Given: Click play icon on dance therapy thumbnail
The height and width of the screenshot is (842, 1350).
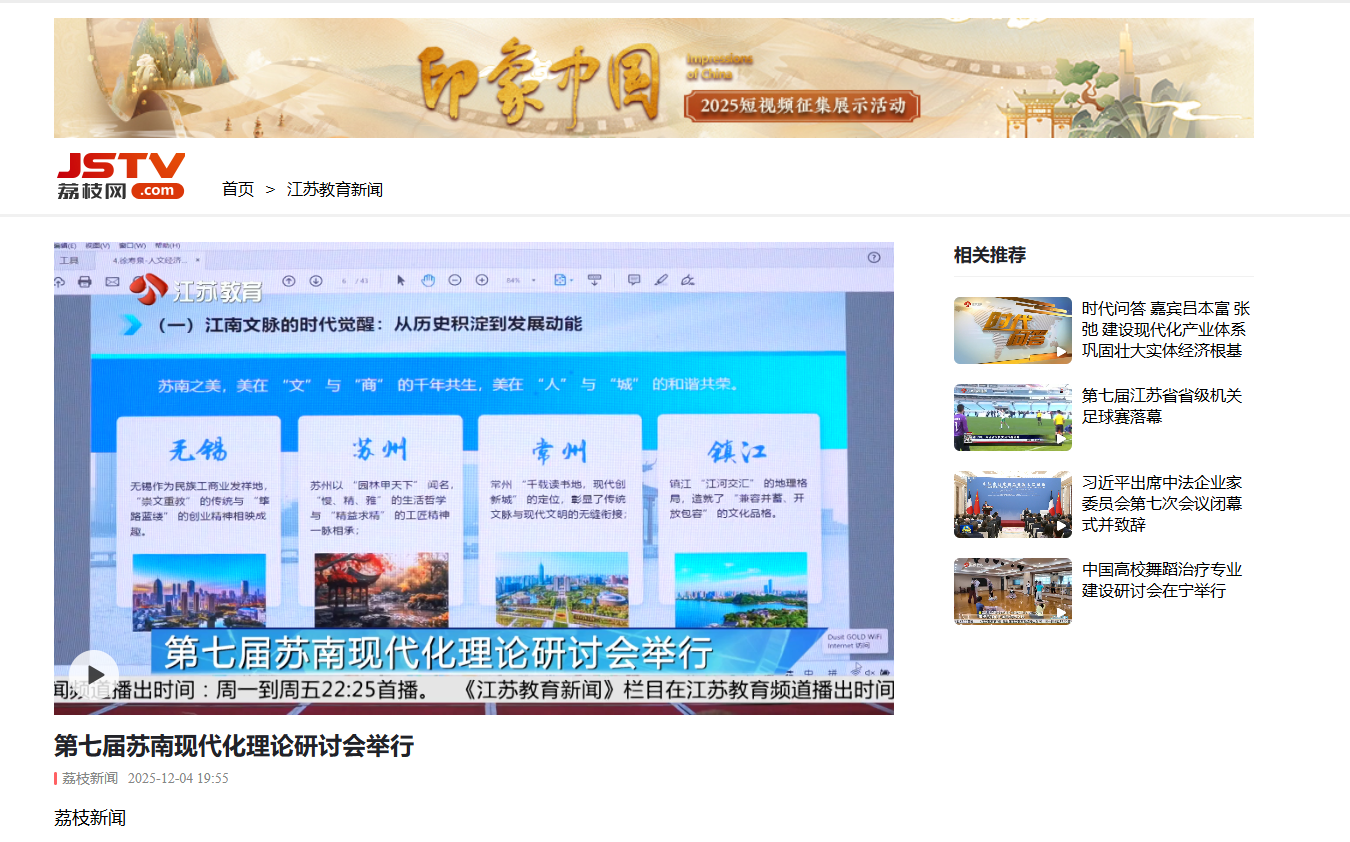Looking at the screenshot, I should pyautogui.click(x=1061, y=613).
